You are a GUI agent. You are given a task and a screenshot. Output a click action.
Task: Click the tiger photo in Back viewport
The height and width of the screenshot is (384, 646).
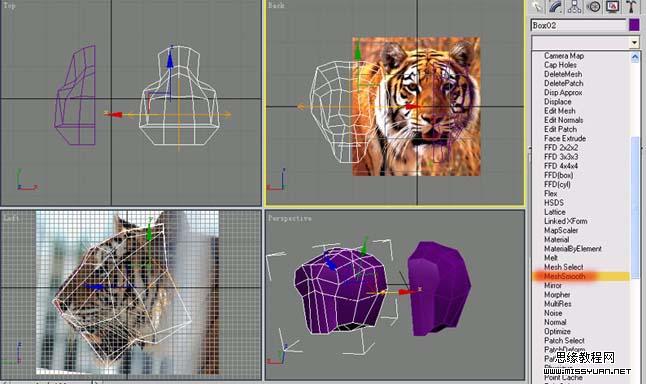[416, 106]
